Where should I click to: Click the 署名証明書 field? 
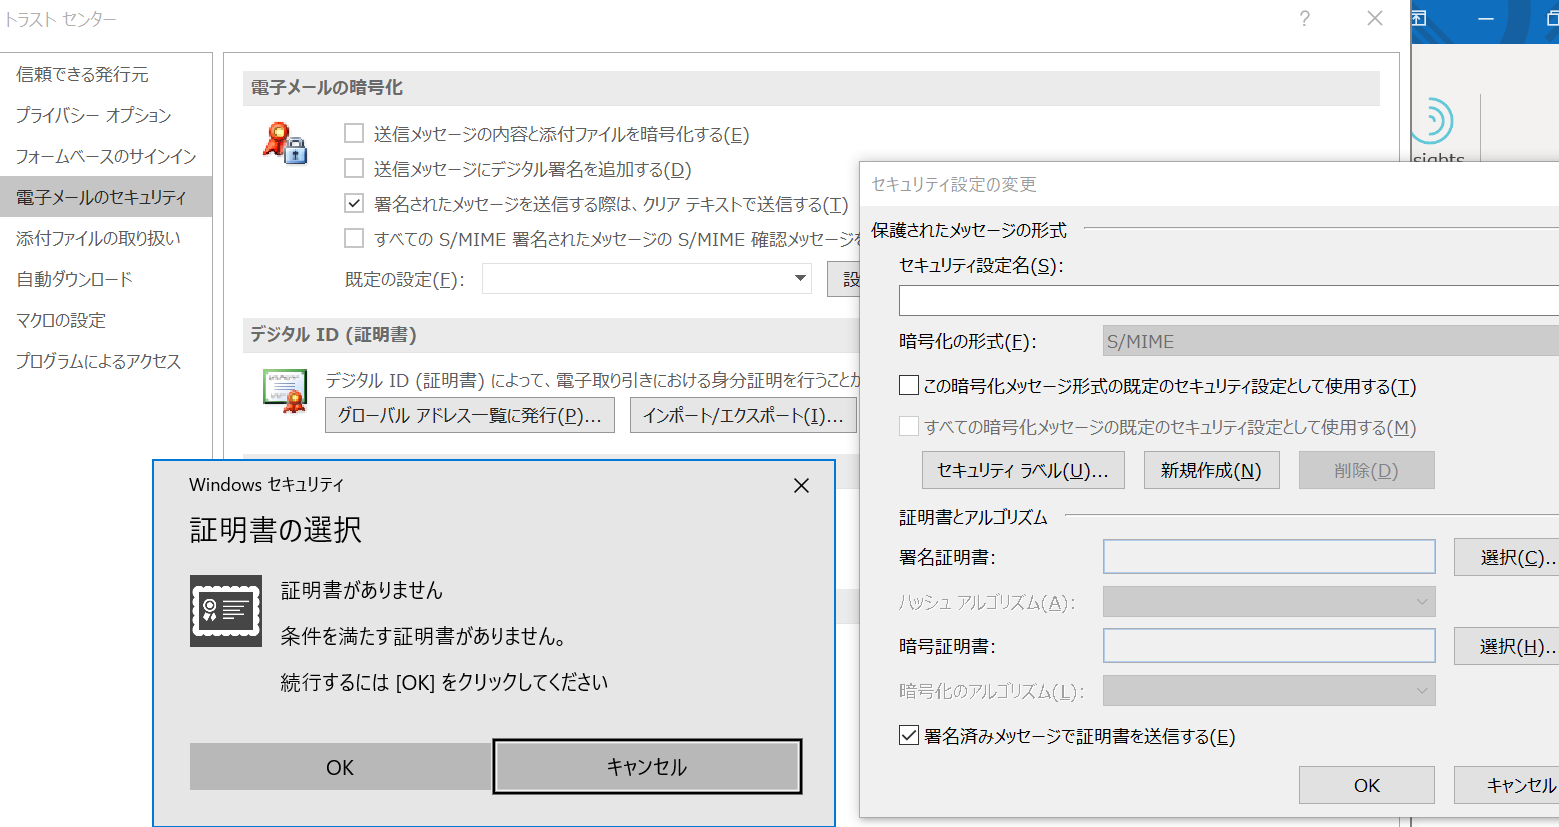1269,556
